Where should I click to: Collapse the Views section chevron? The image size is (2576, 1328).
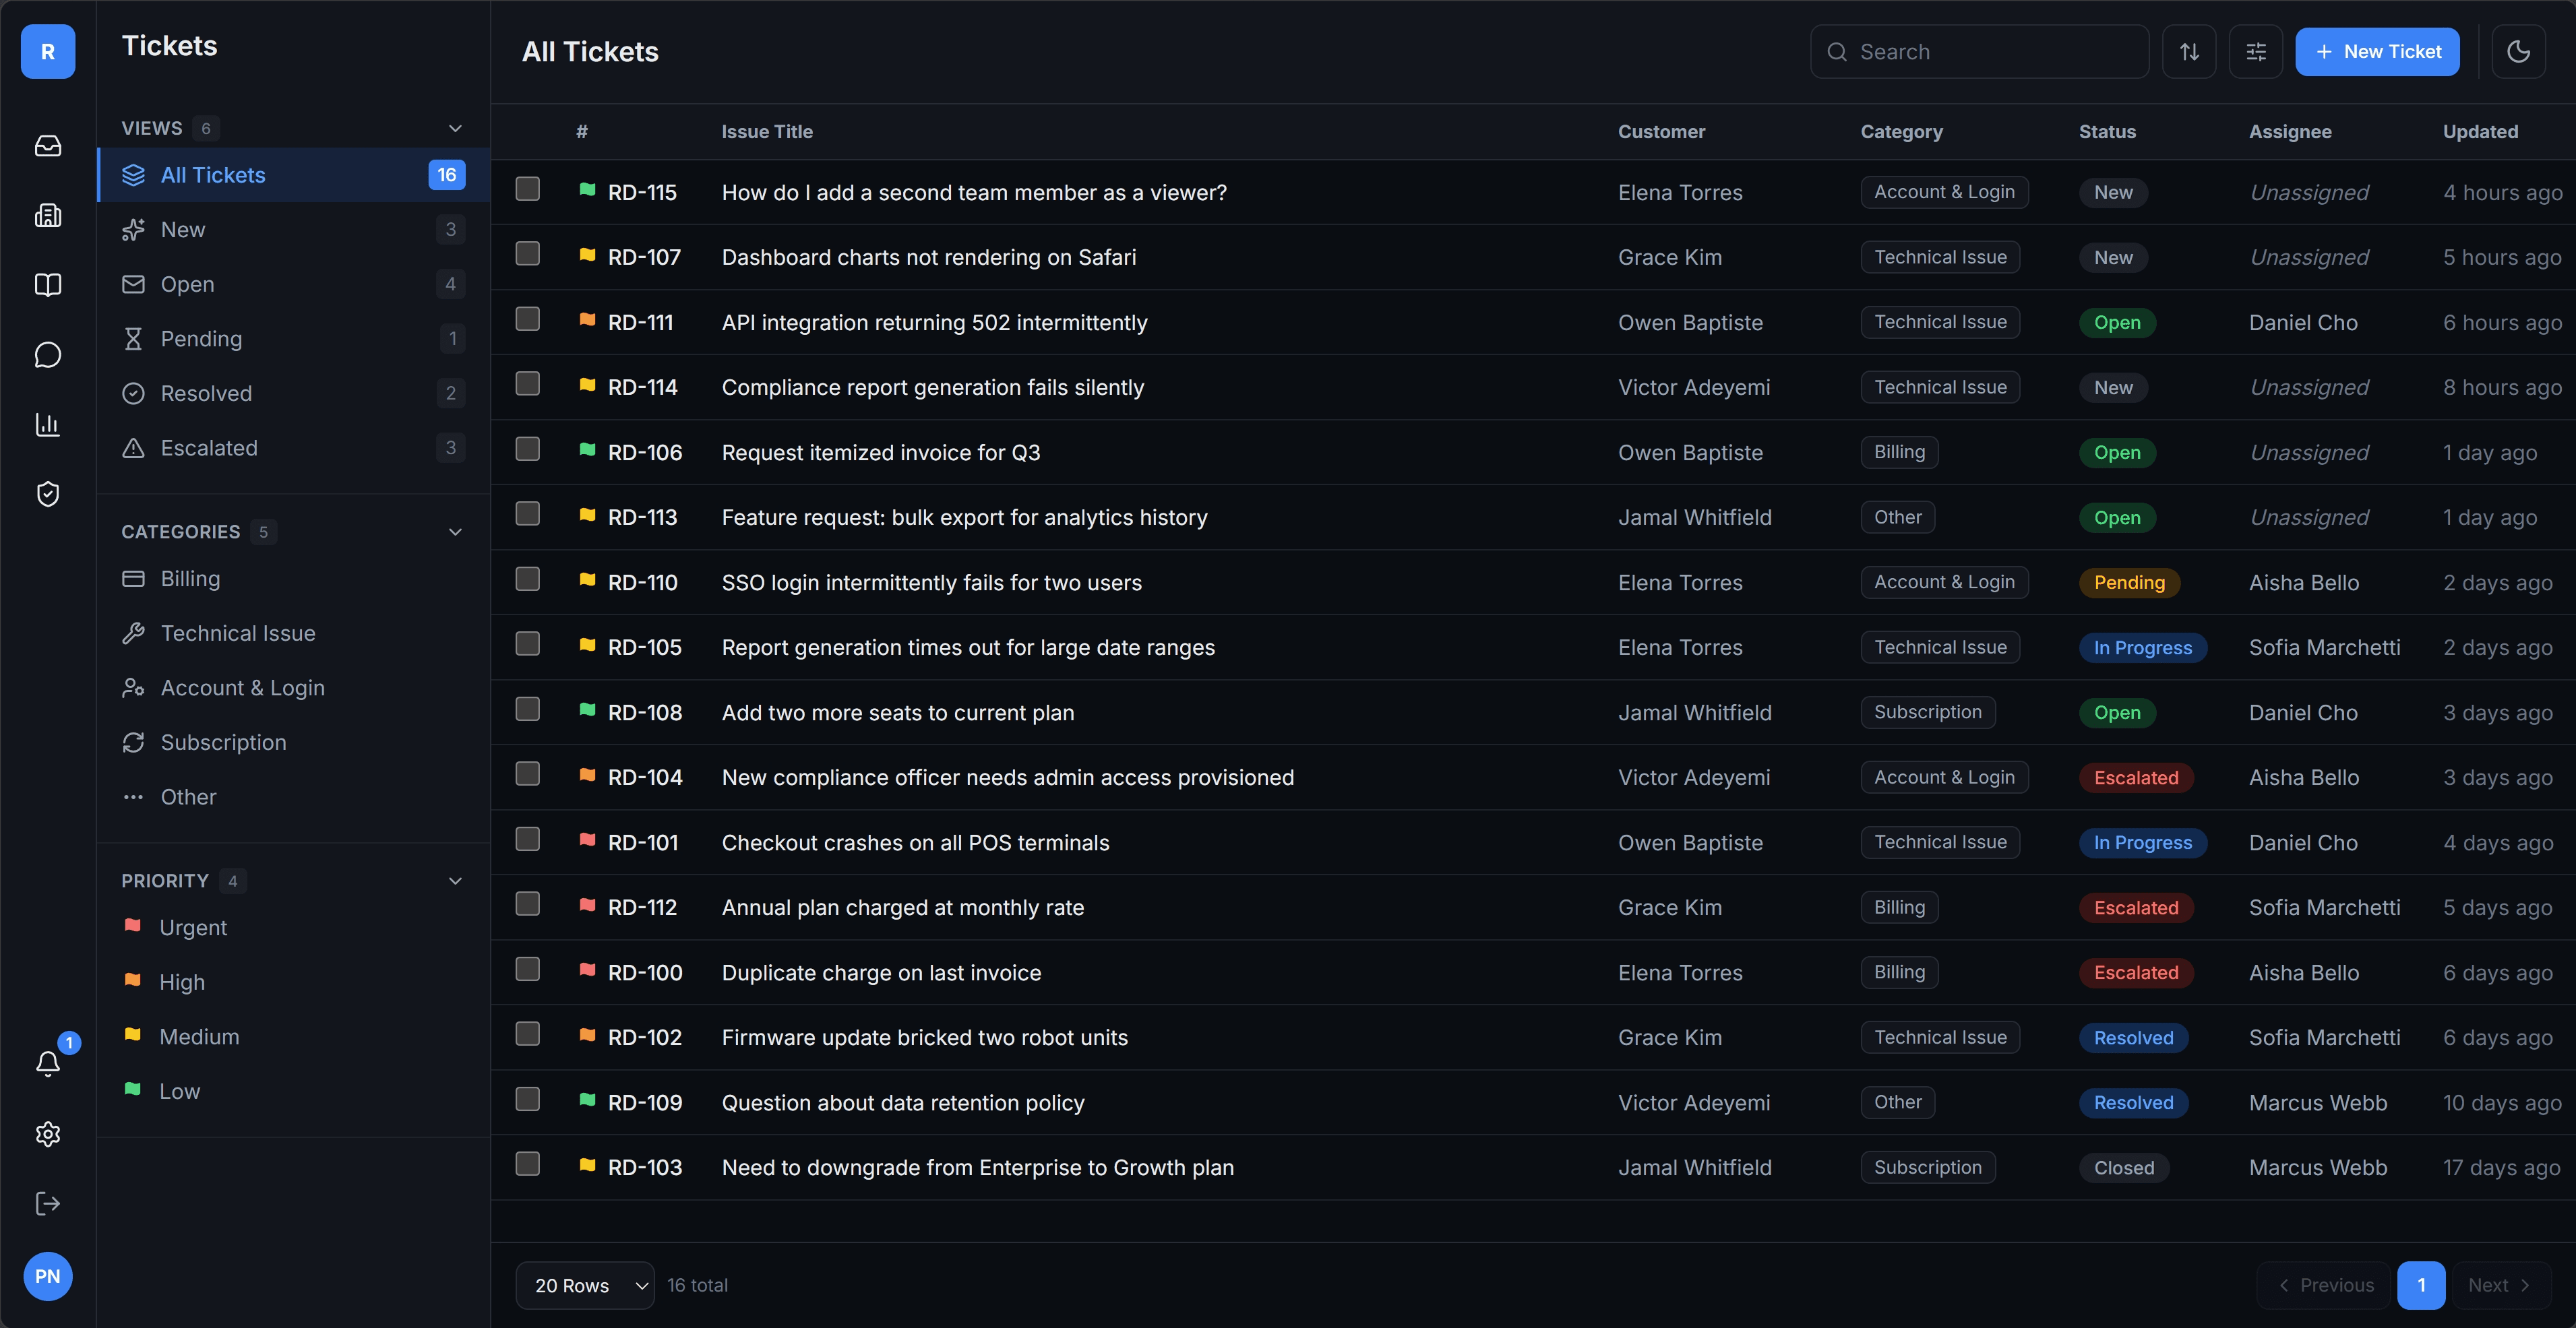(455, 128)
